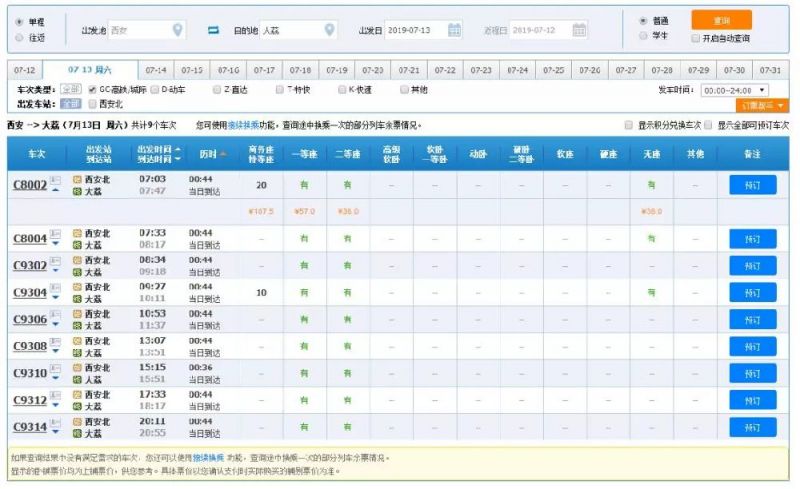Uncheck GC-高铁/城际 train type checkbox

(x=92, y=89)
